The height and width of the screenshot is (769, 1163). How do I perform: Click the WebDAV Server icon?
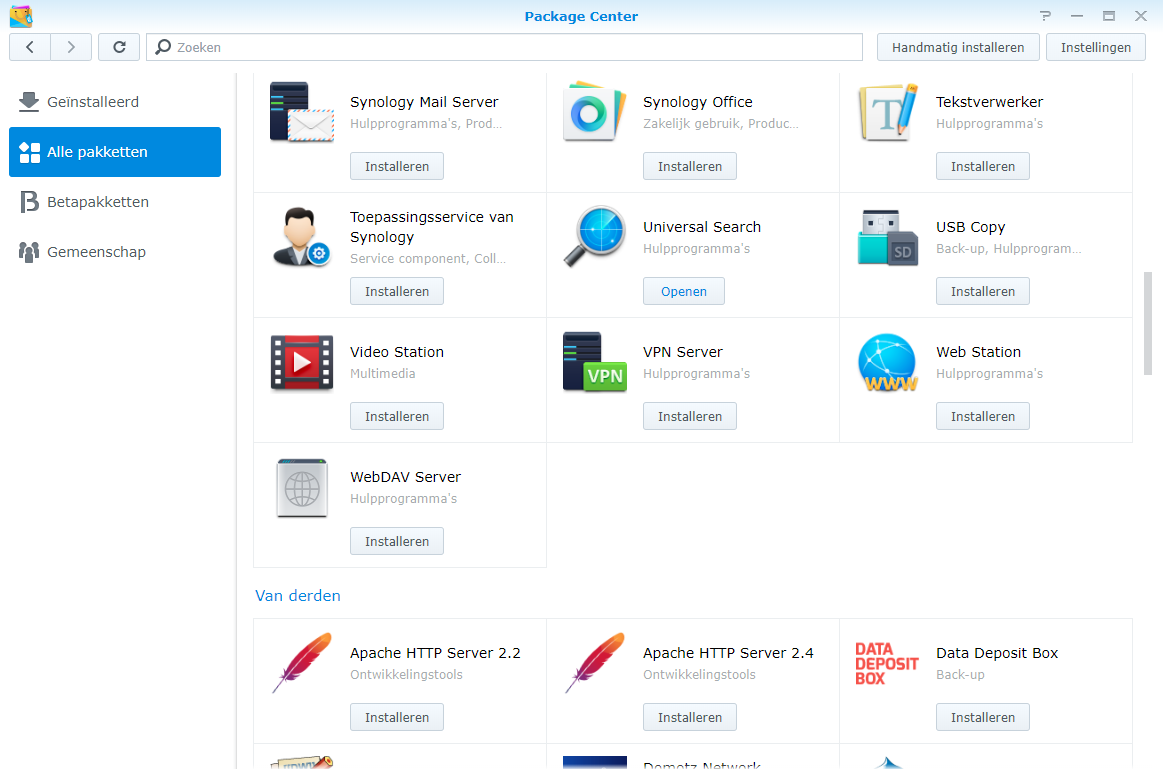(x=302, y=488)
